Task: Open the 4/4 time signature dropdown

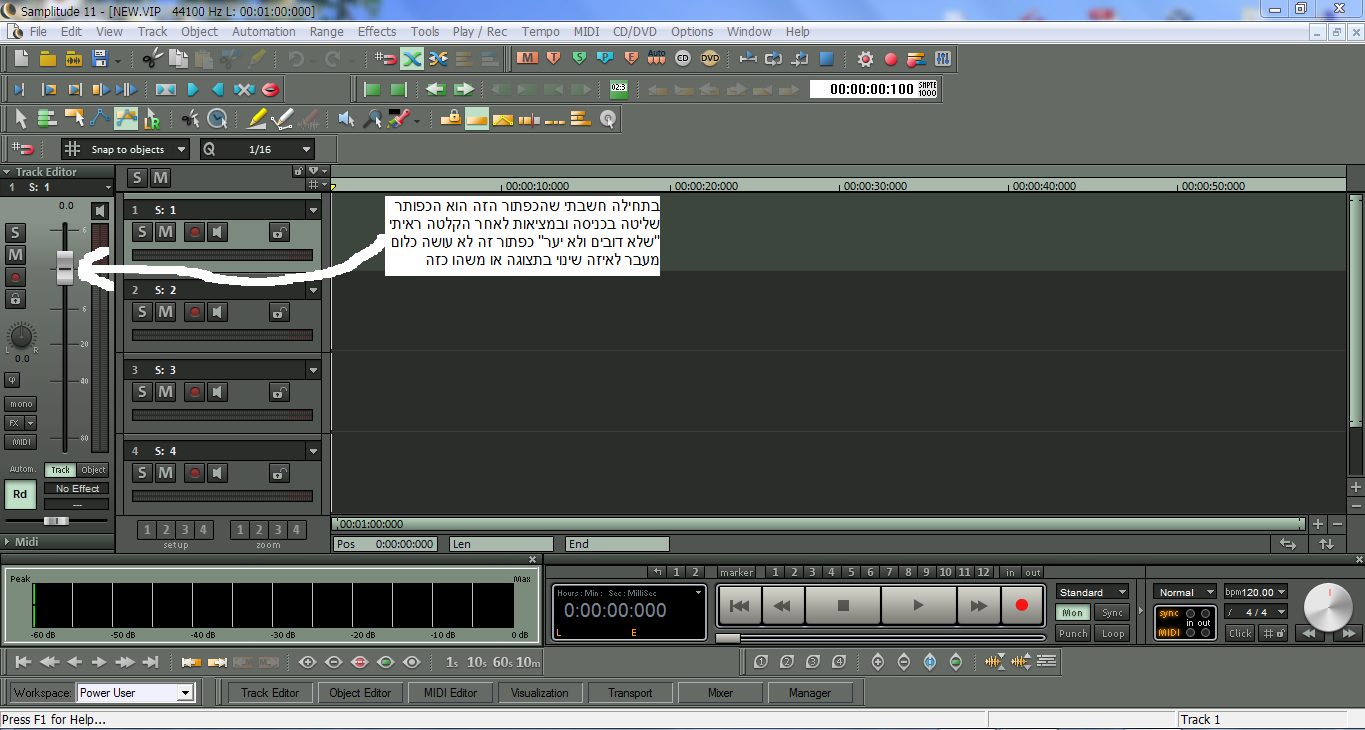Action: click(x=1256, y=612)
